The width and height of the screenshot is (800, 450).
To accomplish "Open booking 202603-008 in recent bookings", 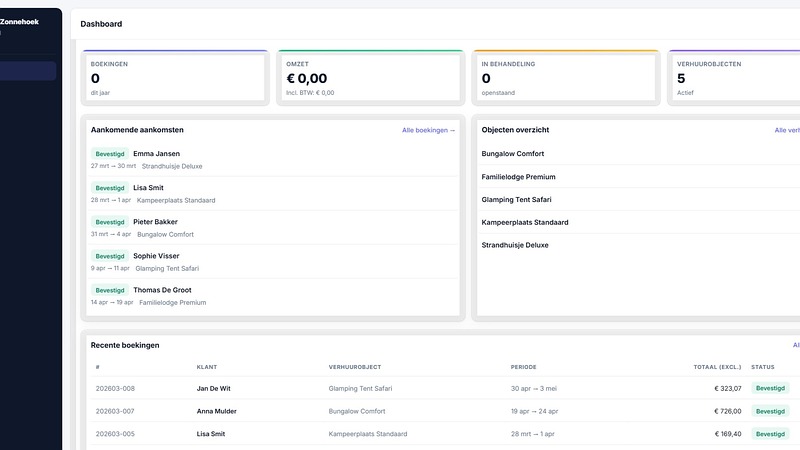I will coord(115,388).
